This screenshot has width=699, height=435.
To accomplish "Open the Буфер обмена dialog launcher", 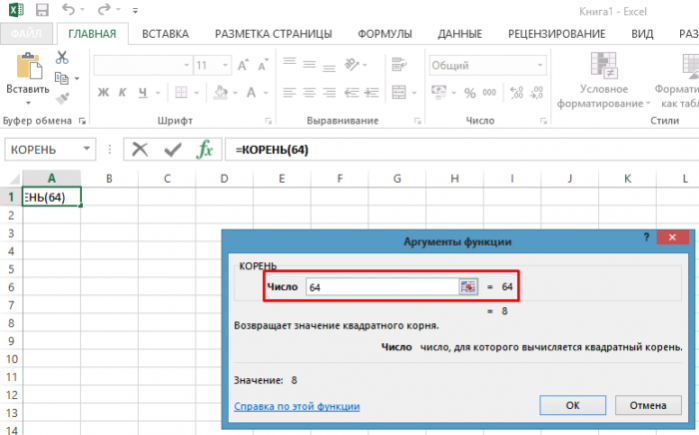I will 82,121.
